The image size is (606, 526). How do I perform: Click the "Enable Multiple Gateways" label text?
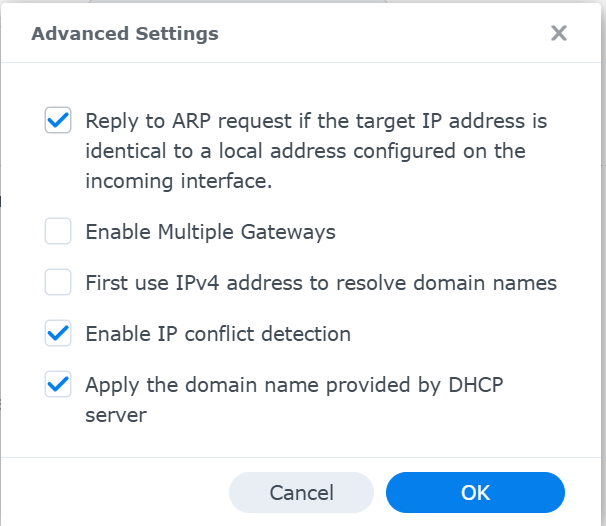click(210, 232)
